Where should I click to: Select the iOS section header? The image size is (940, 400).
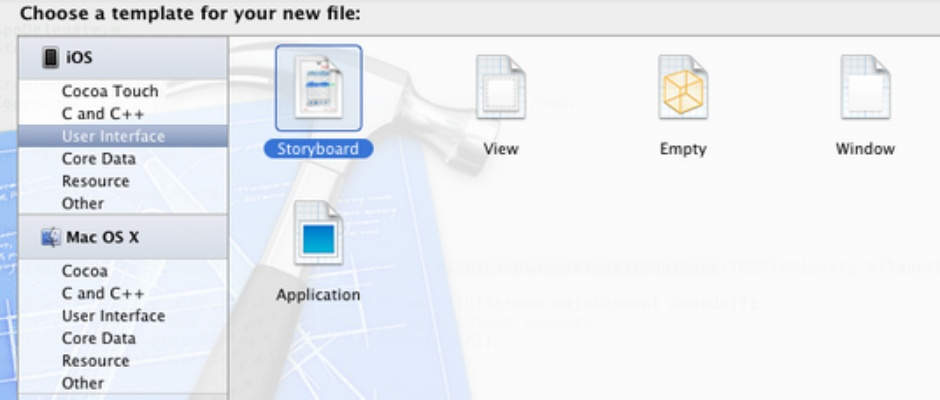[123, 58]
